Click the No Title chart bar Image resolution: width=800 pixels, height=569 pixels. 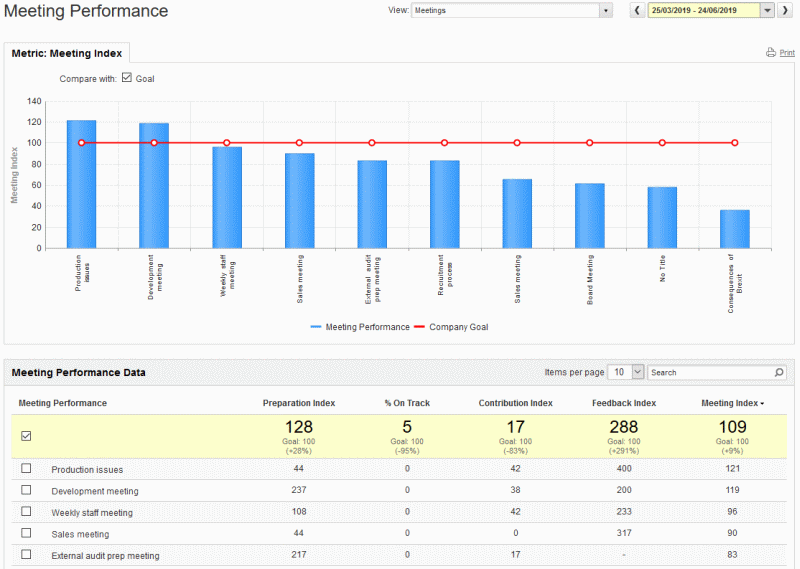click(x=662, y=217)
